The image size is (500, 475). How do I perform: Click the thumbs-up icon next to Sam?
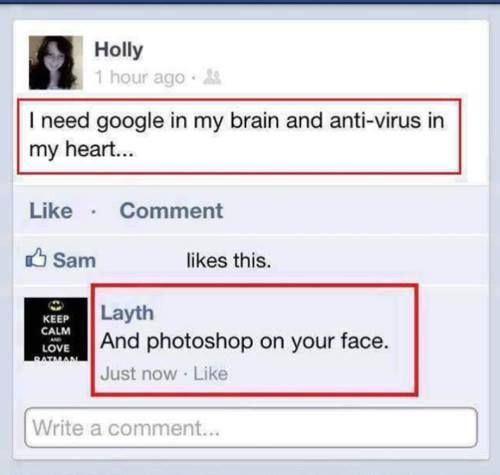pyautogui.click(x=36, y=258)
